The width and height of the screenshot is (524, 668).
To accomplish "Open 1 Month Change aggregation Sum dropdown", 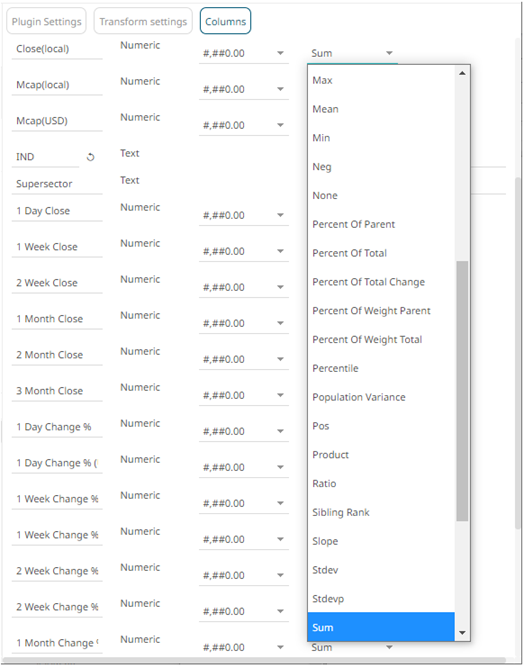I will coord(352,648).
